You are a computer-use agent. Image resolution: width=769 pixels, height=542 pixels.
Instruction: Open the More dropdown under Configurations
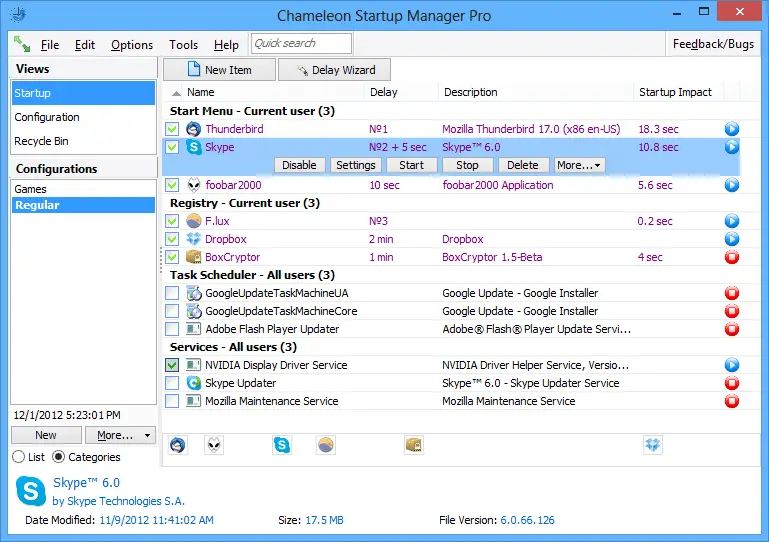(x=120, y=435)
